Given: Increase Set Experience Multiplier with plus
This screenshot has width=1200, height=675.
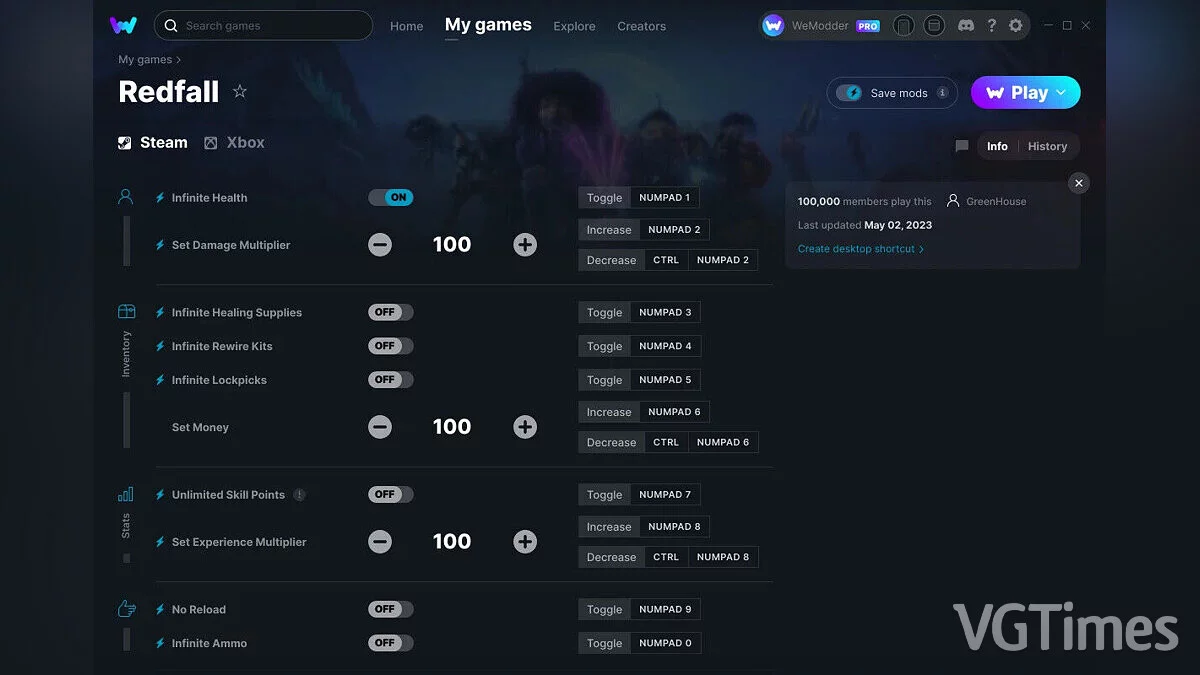Looking at the screenshot, I should point(525,542).
